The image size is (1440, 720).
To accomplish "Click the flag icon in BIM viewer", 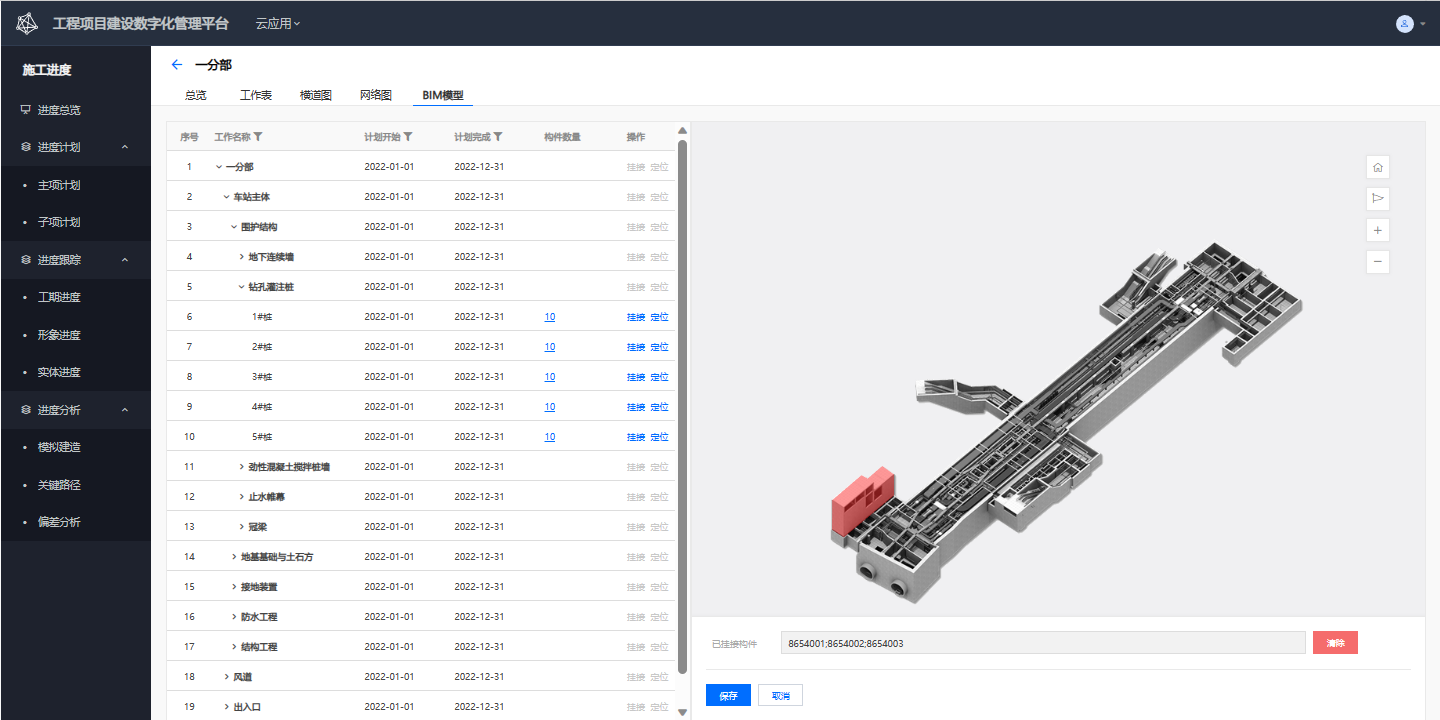I will pyautogui.click(x=1377, y=199).
